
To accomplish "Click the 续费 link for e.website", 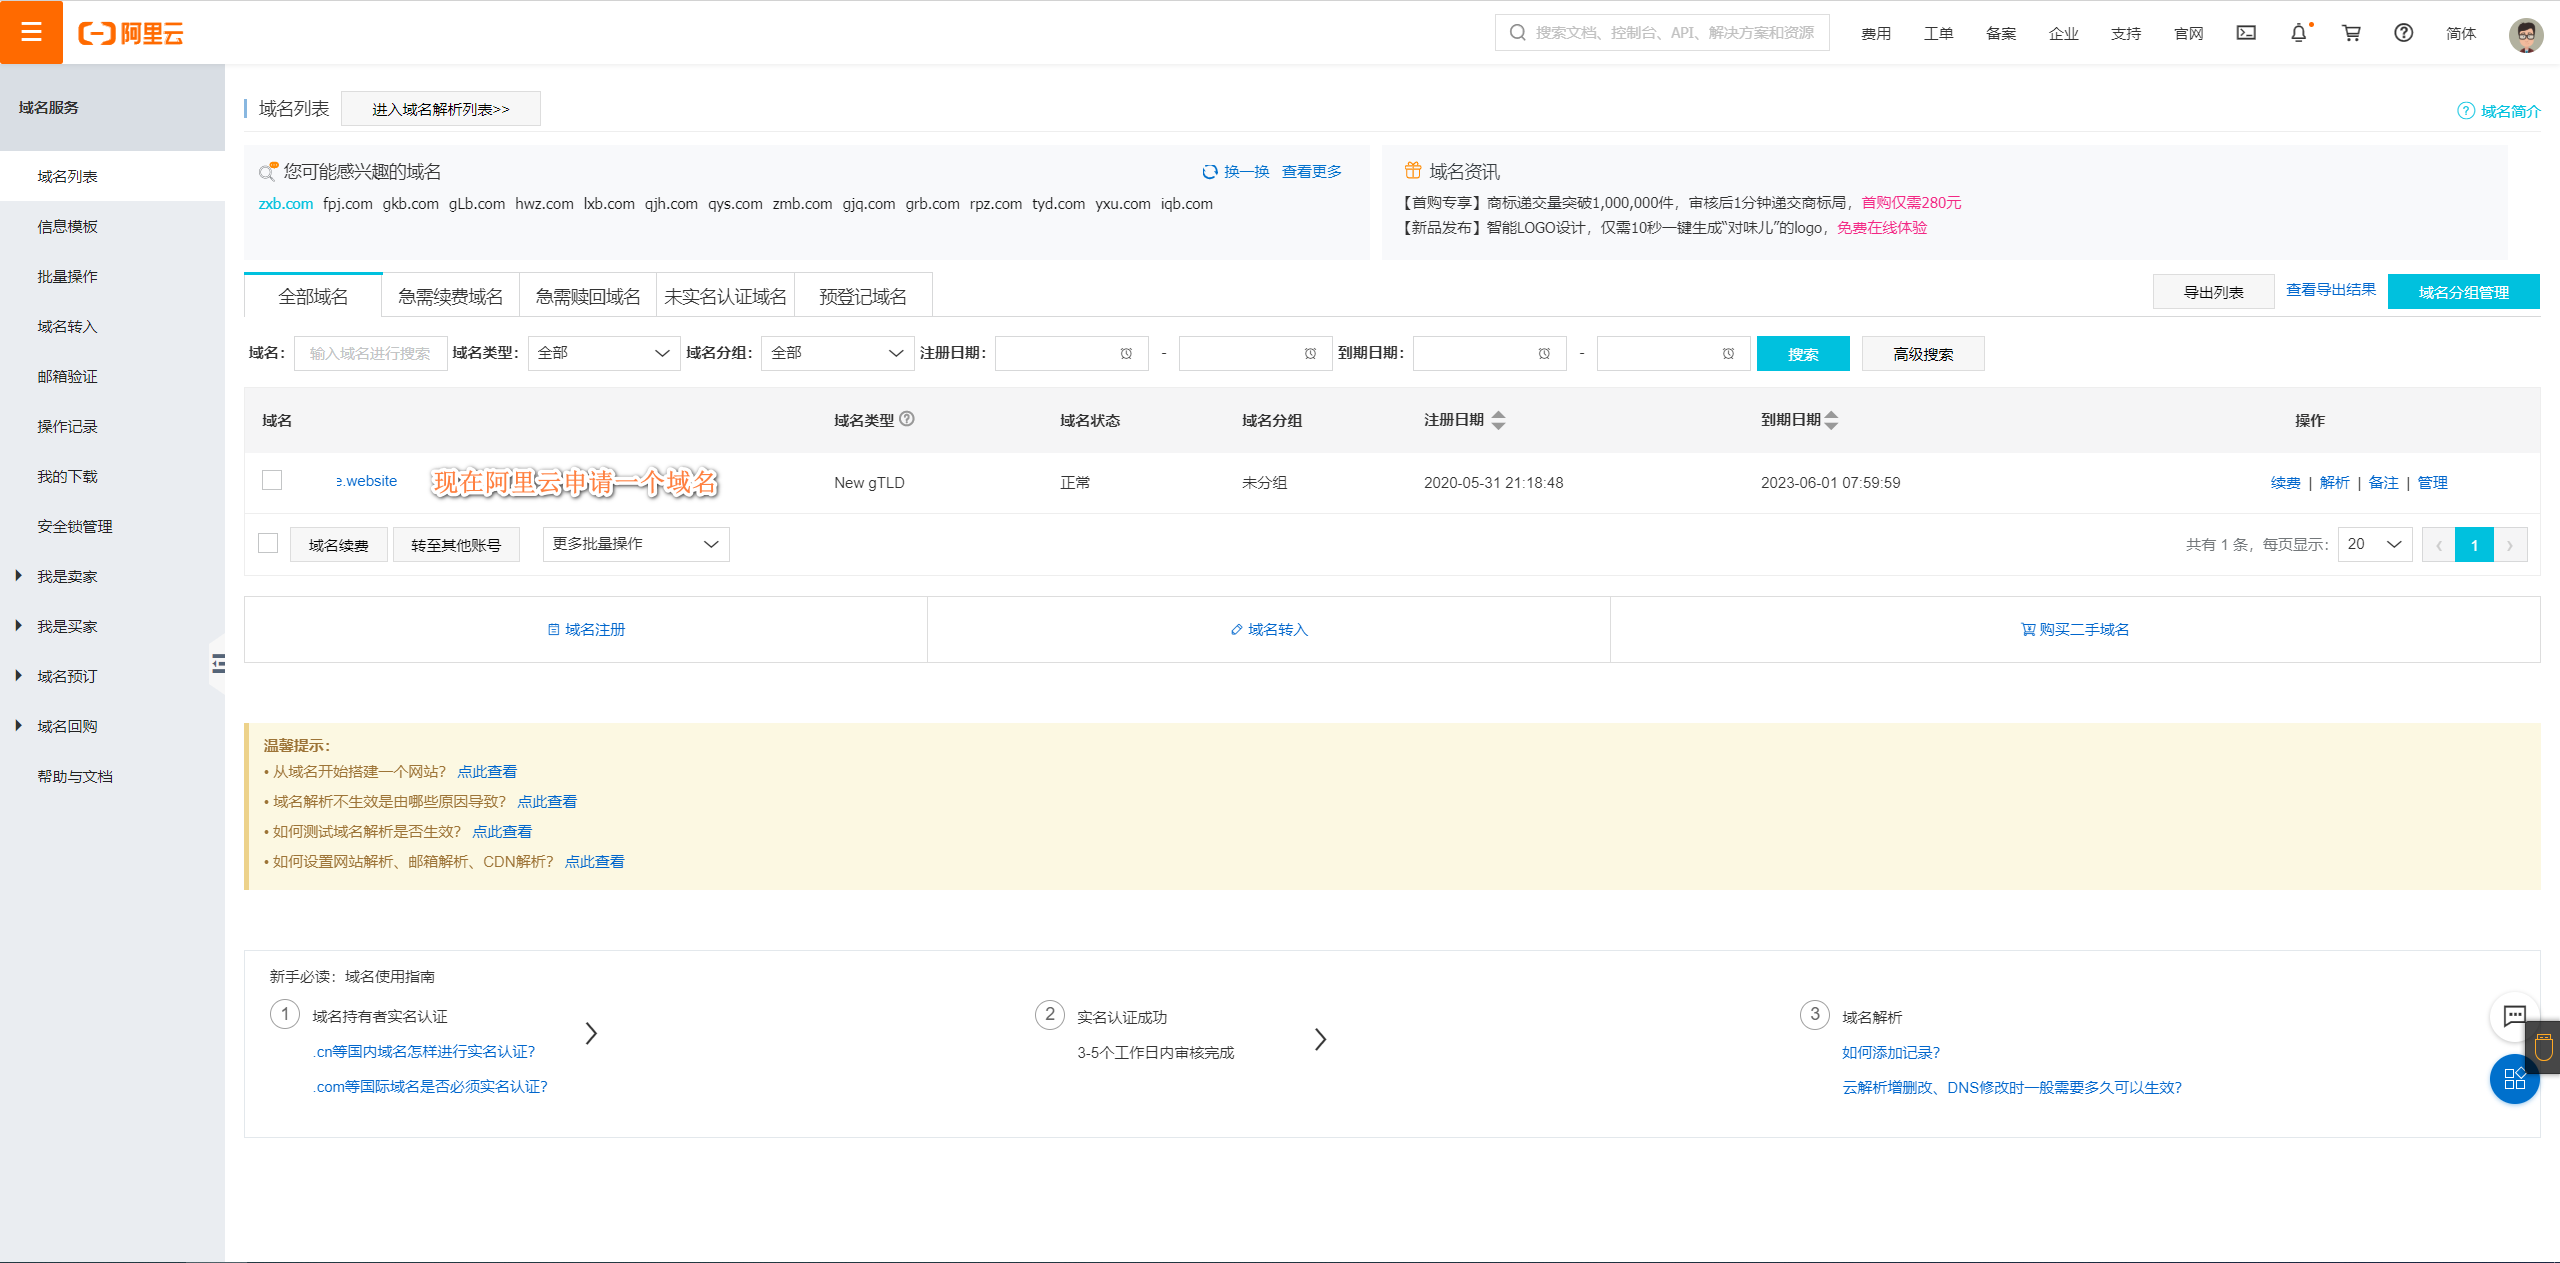I will [2285, 482].
